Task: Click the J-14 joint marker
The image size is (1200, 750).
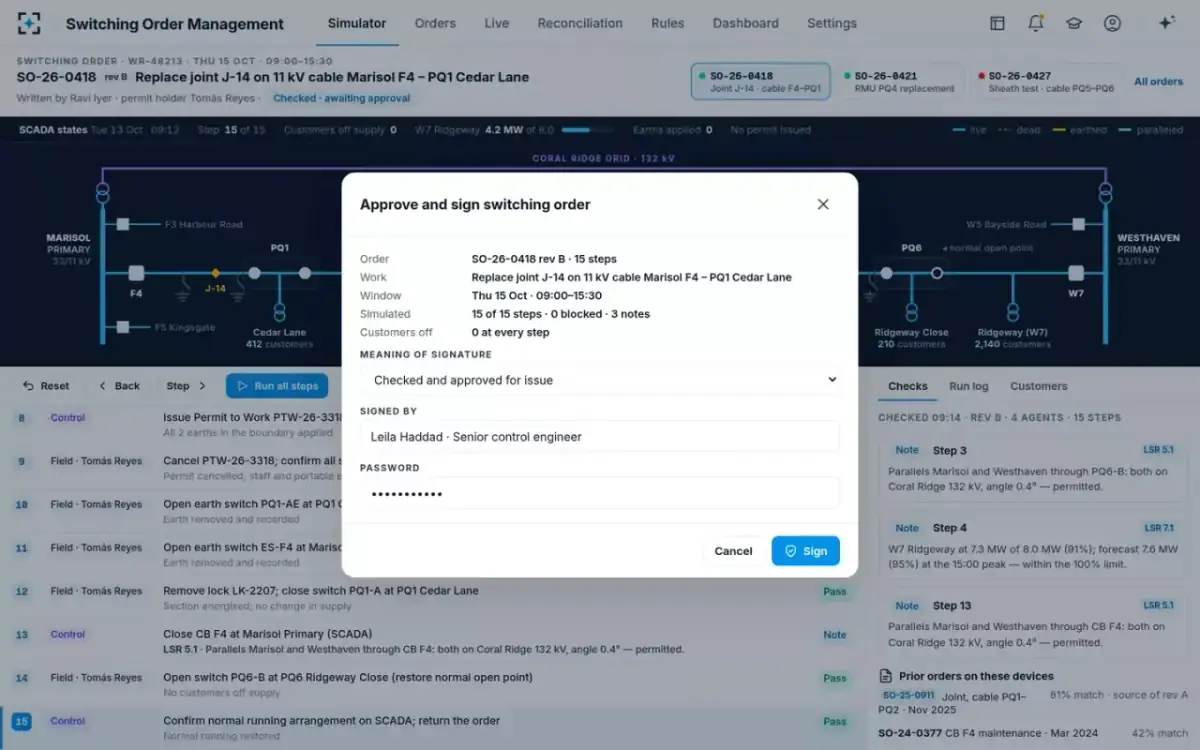Action: (215, 273)
